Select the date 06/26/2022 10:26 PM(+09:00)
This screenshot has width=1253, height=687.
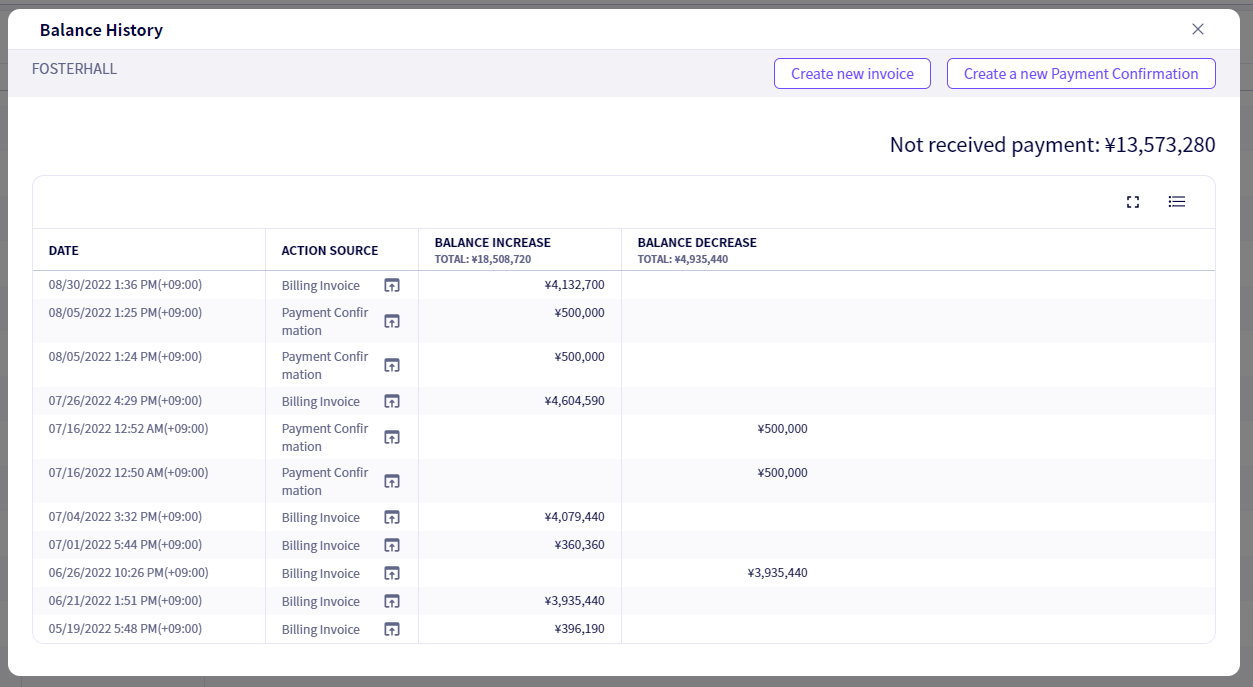click(x=129, y=573)
